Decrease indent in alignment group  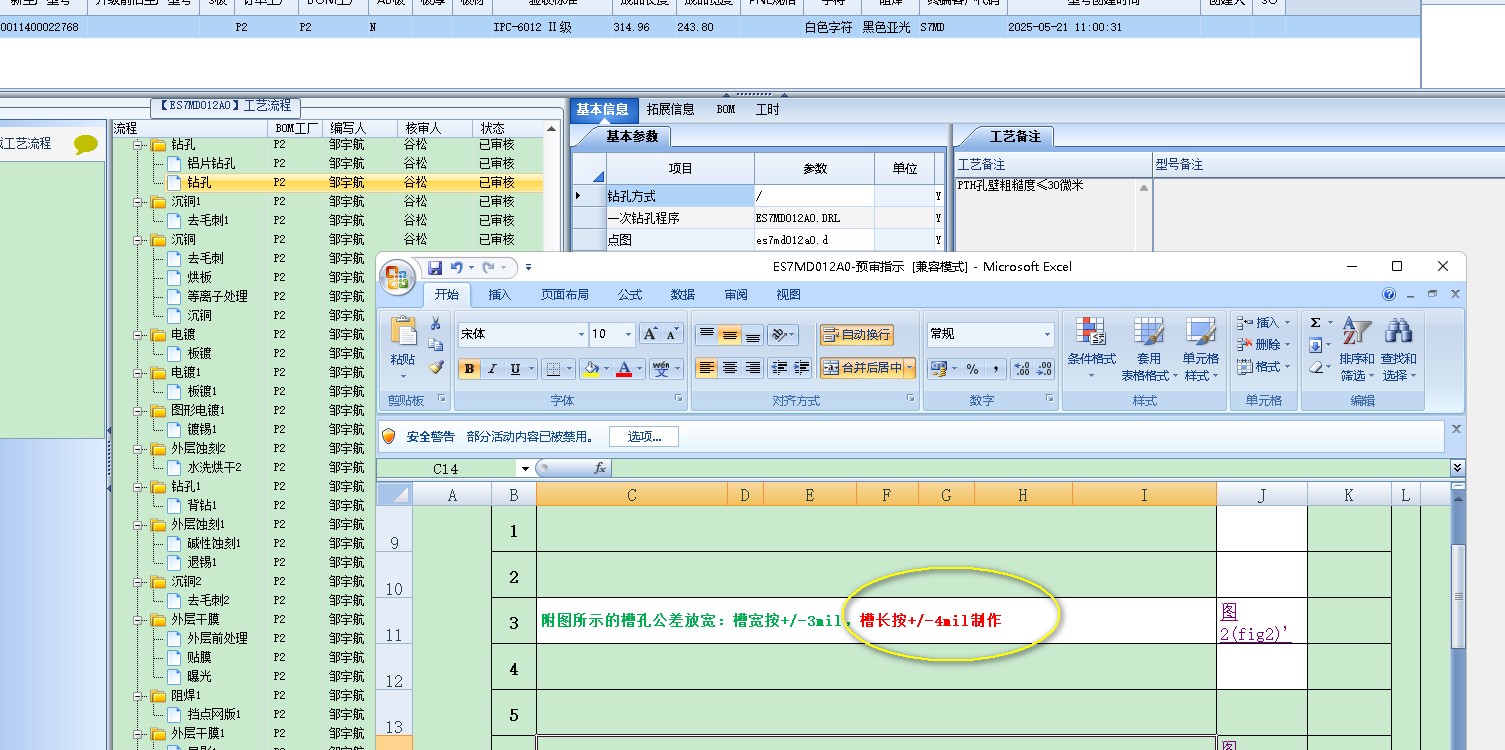pyautogui.click(x=780, y=368)
